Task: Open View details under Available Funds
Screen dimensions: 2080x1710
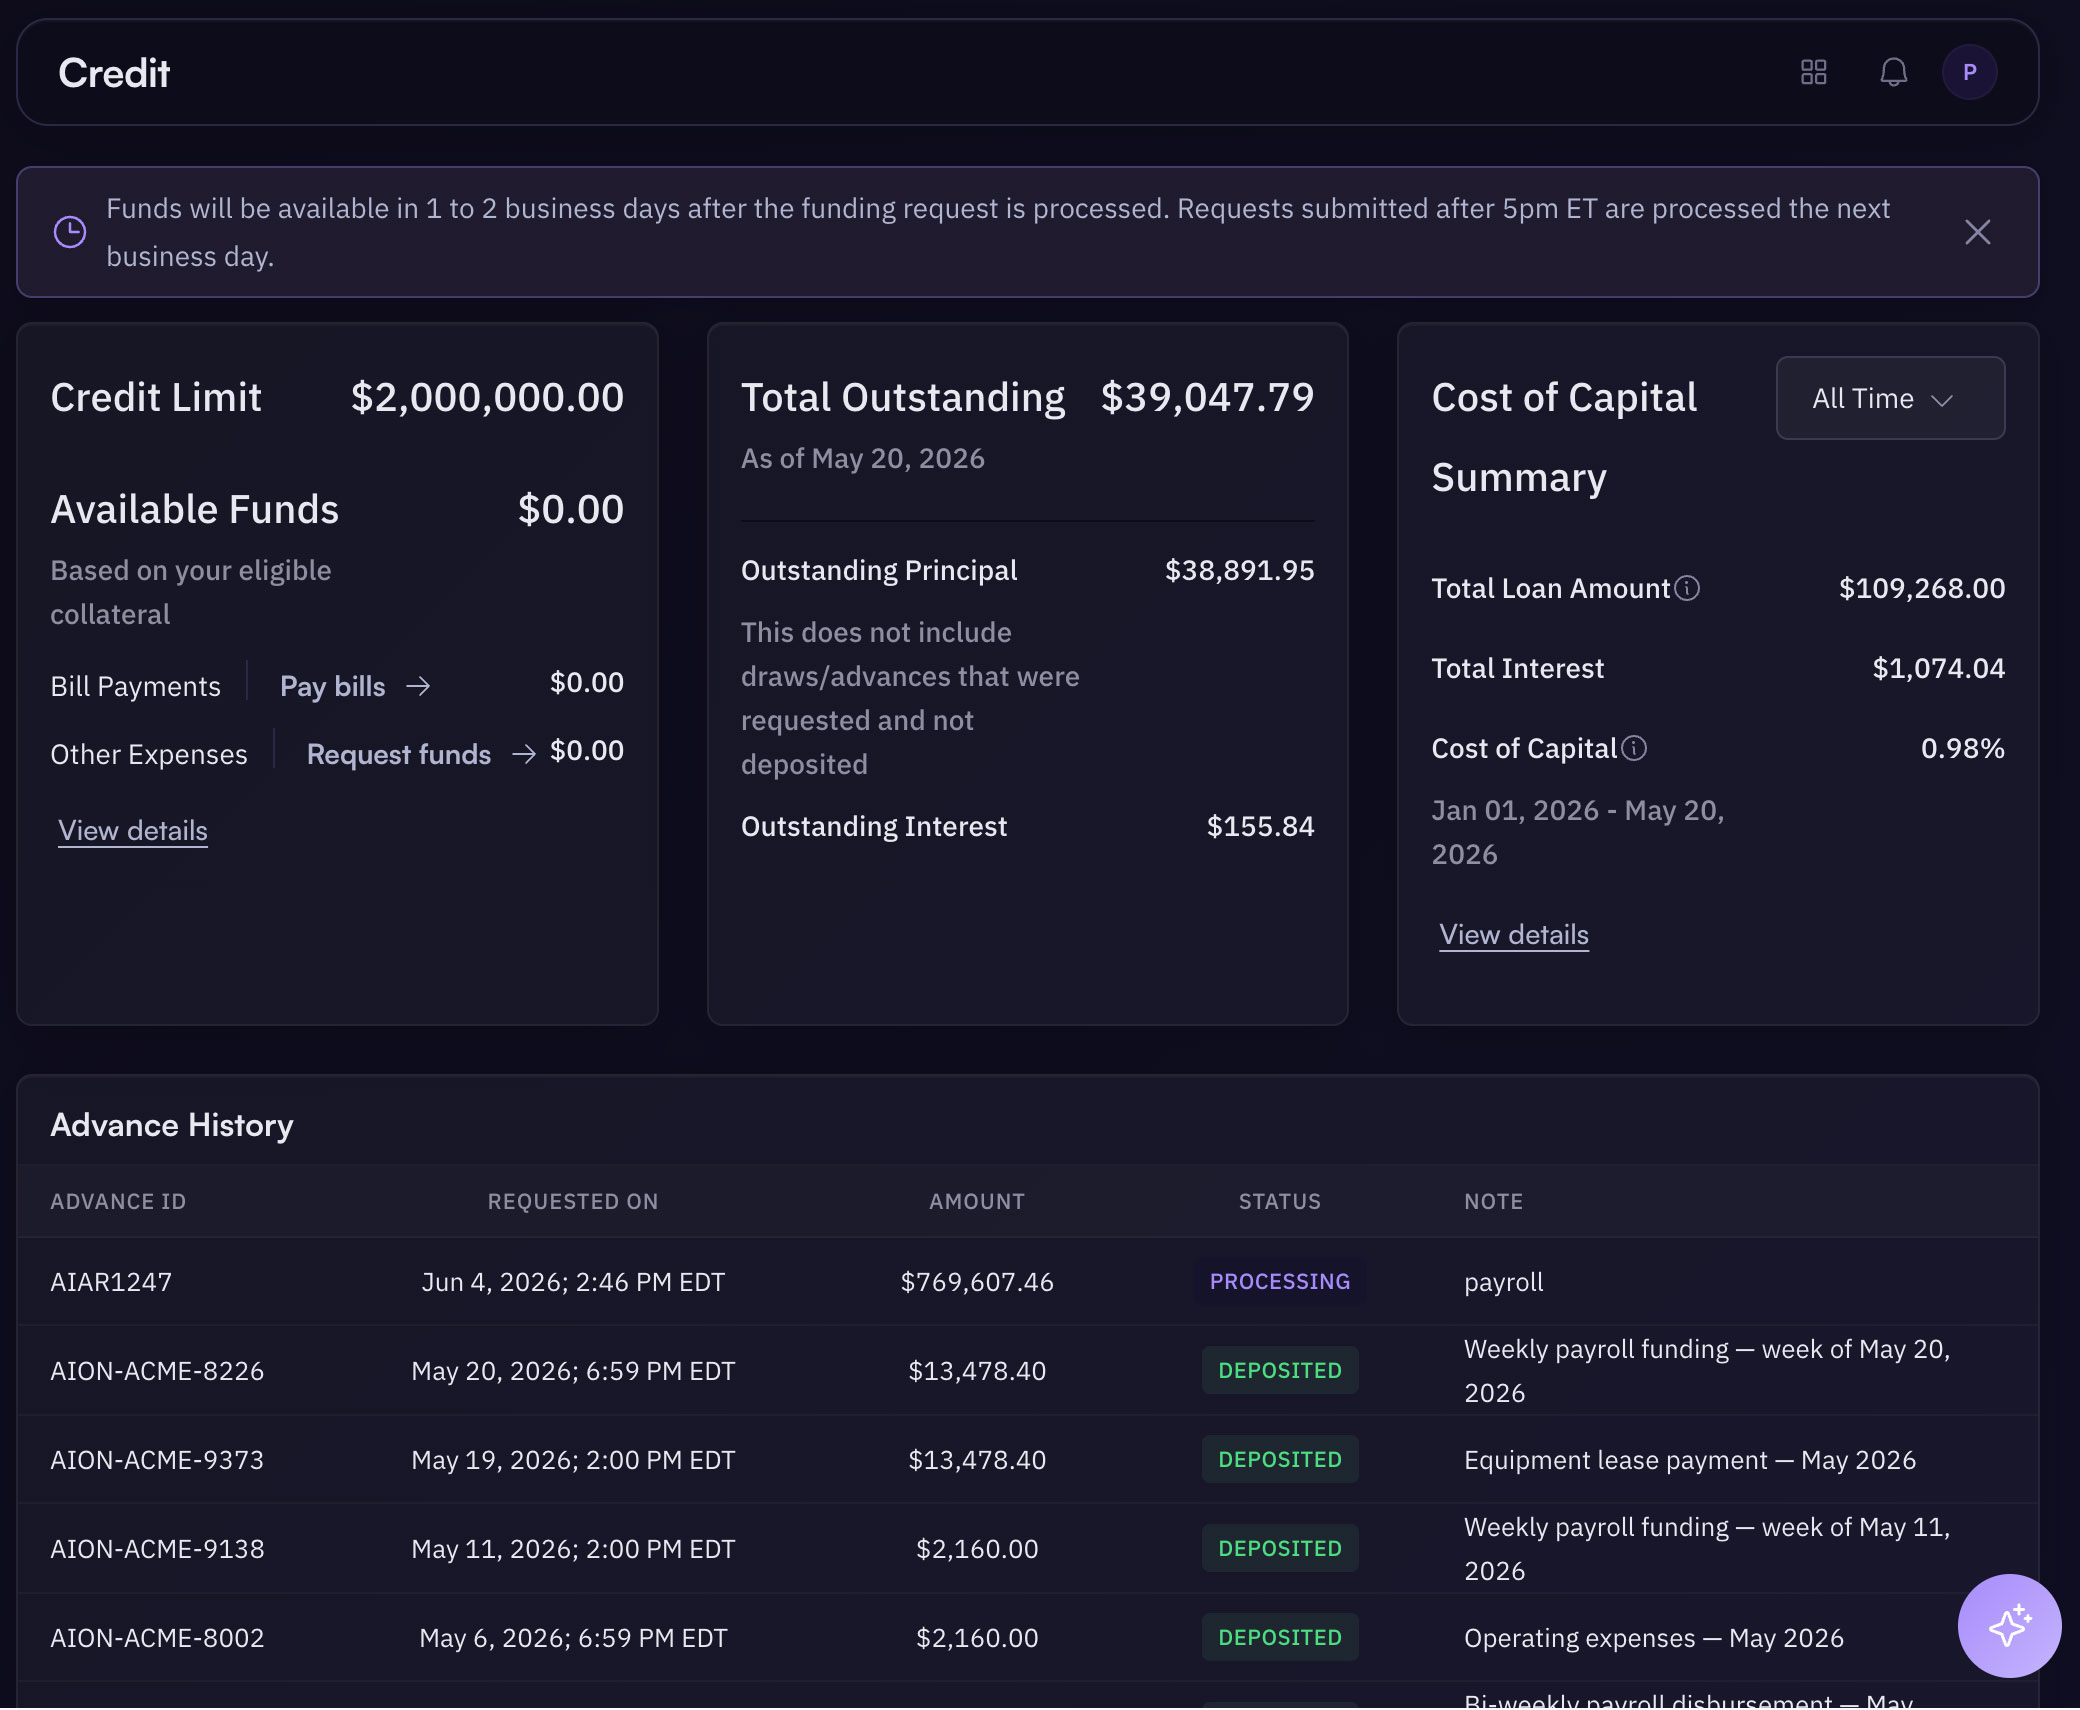Action: tap(133, 830)
